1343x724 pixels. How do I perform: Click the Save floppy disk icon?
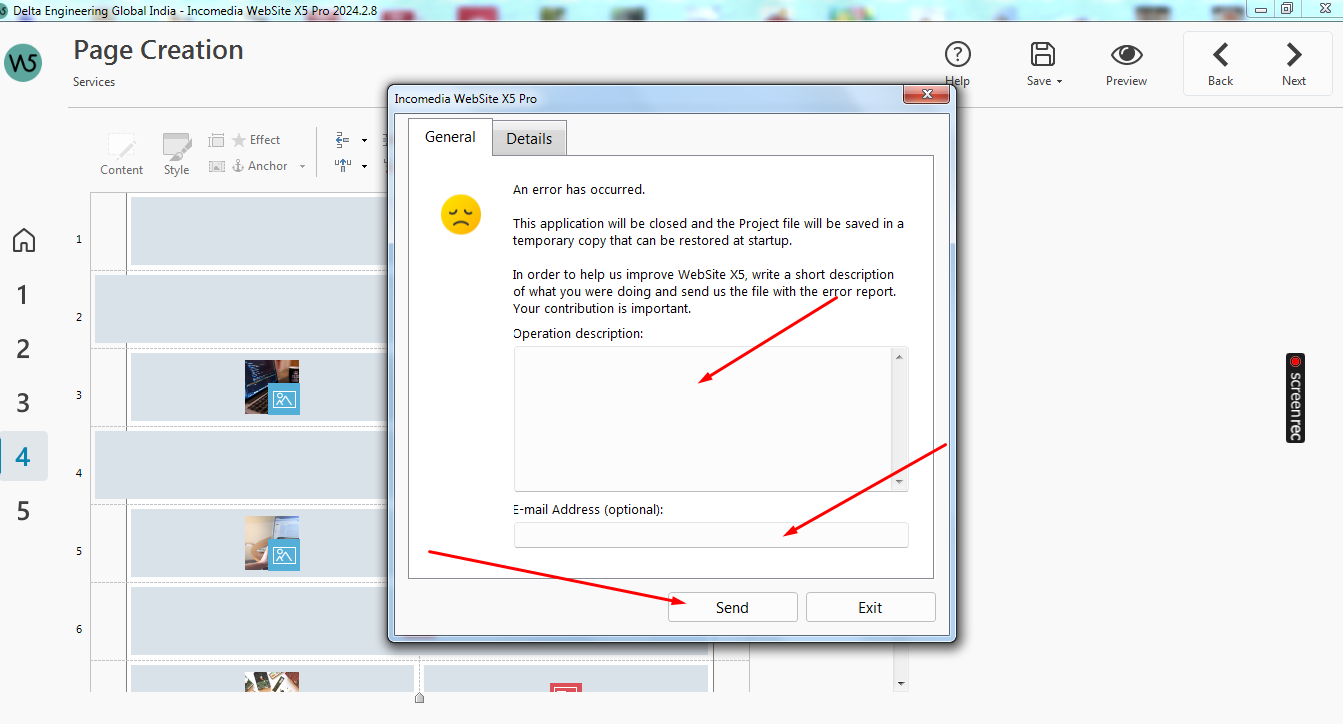point(1043,55)
